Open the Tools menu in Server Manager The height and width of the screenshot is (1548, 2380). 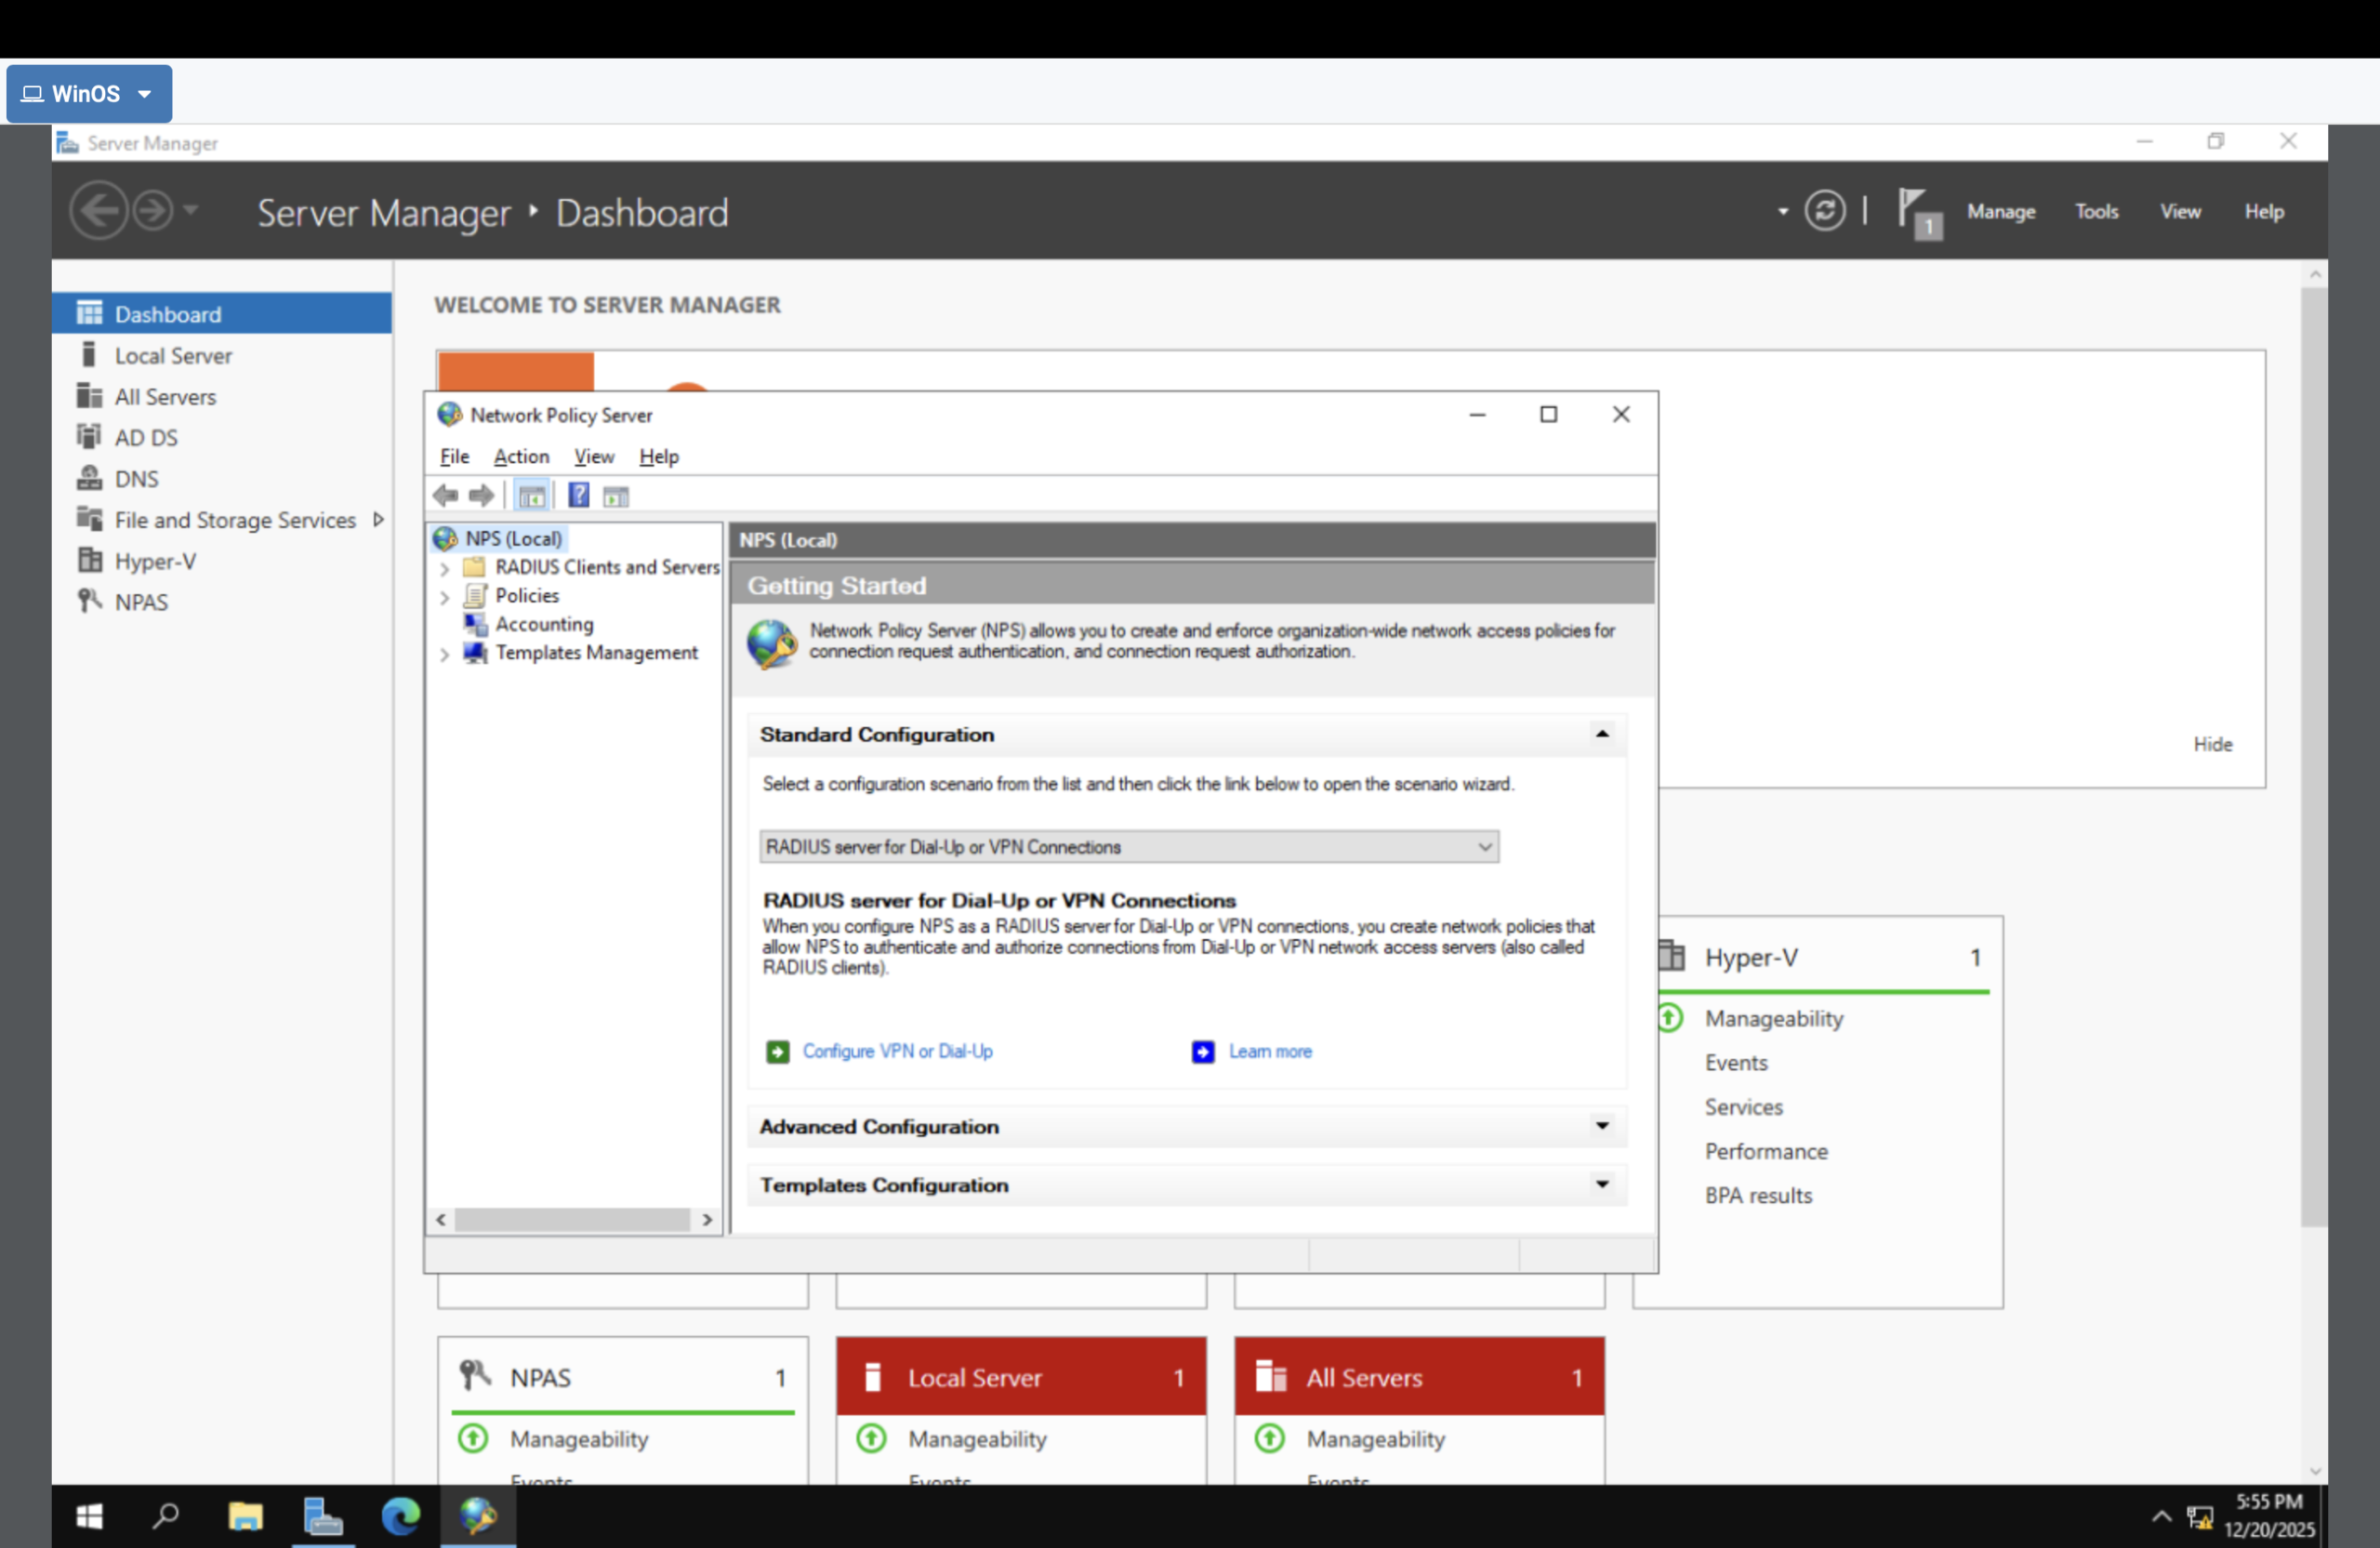[2097, 211]
